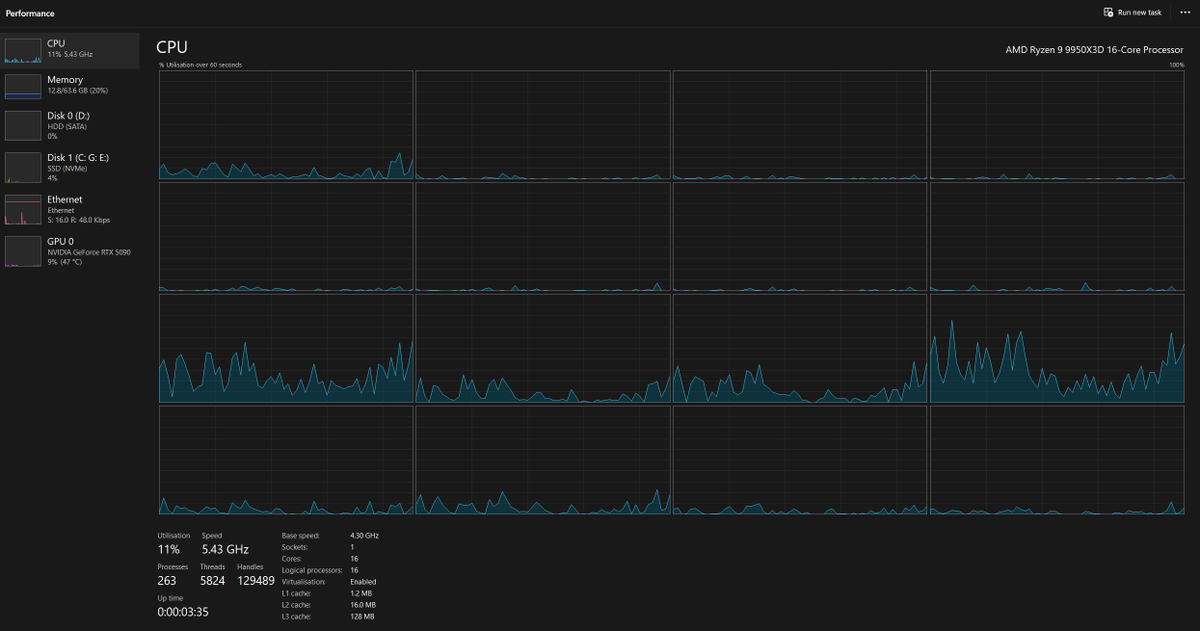Click the Utilisation 11% value

[169, 549]
